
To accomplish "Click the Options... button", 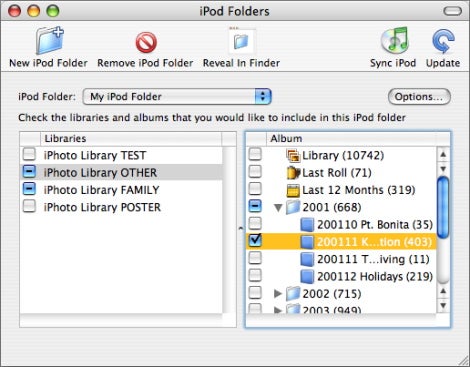I will (419, 97).
